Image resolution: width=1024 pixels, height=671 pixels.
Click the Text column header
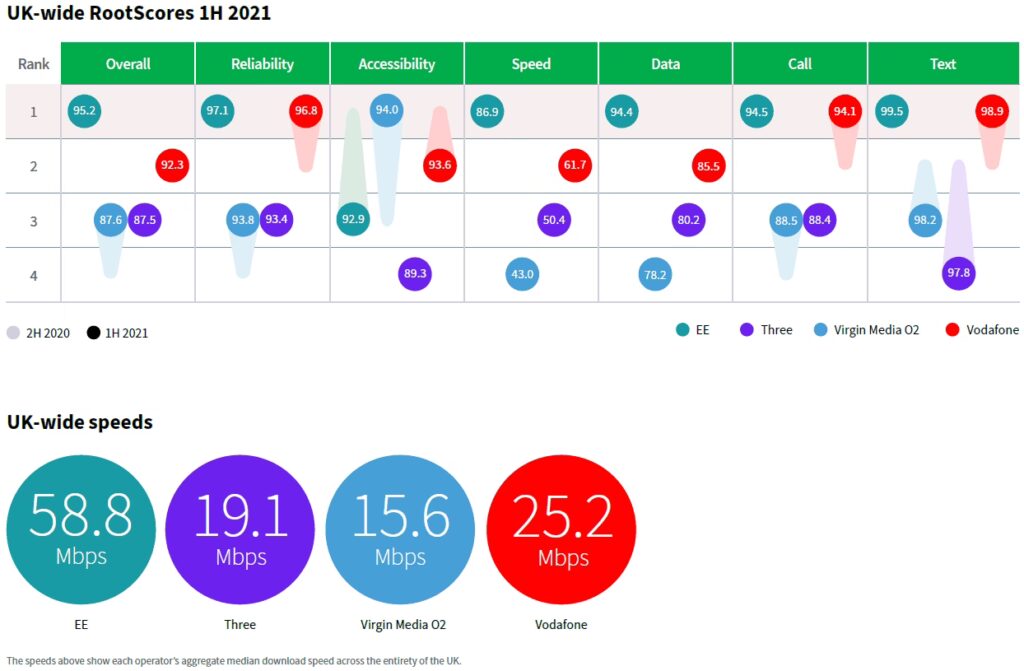[x=943, y=64]
